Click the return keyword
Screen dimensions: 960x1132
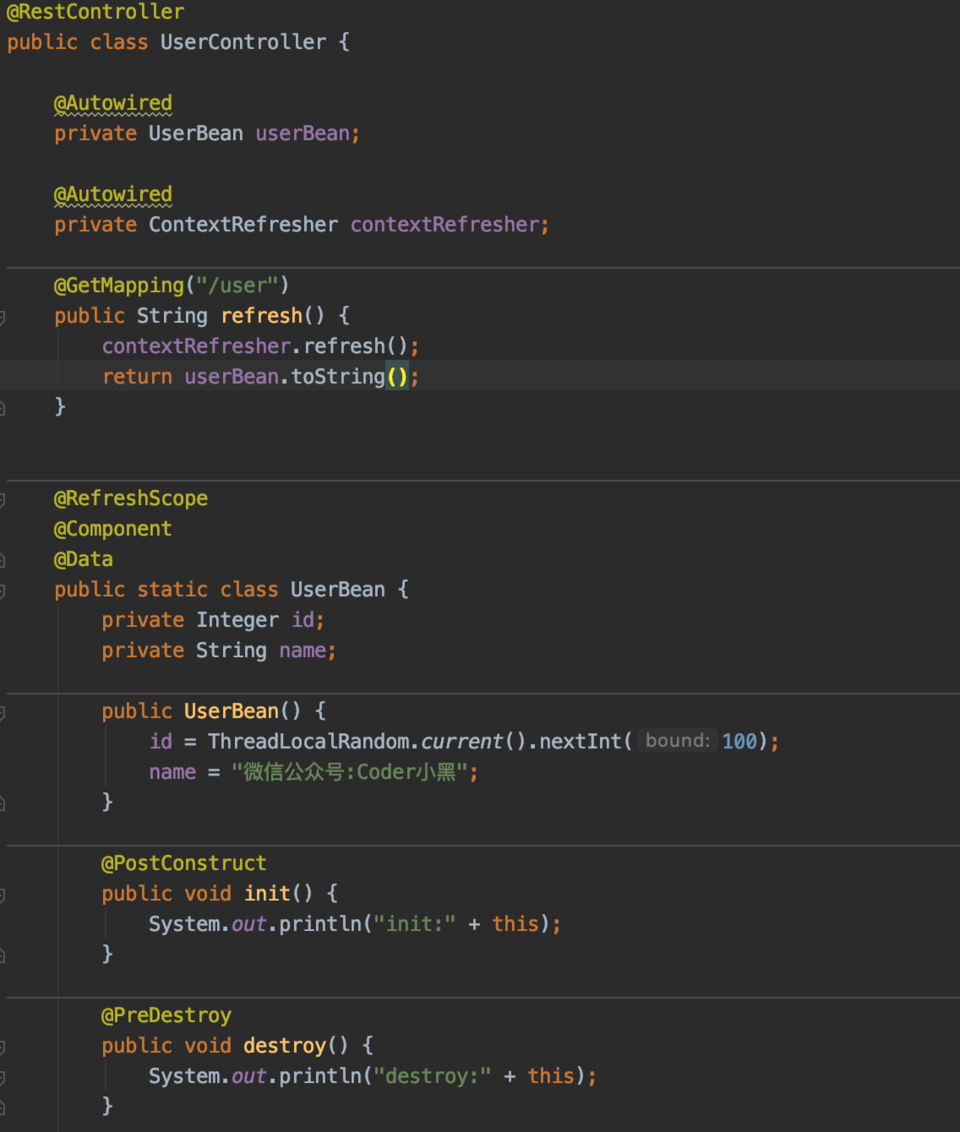[x=137, y=376]
